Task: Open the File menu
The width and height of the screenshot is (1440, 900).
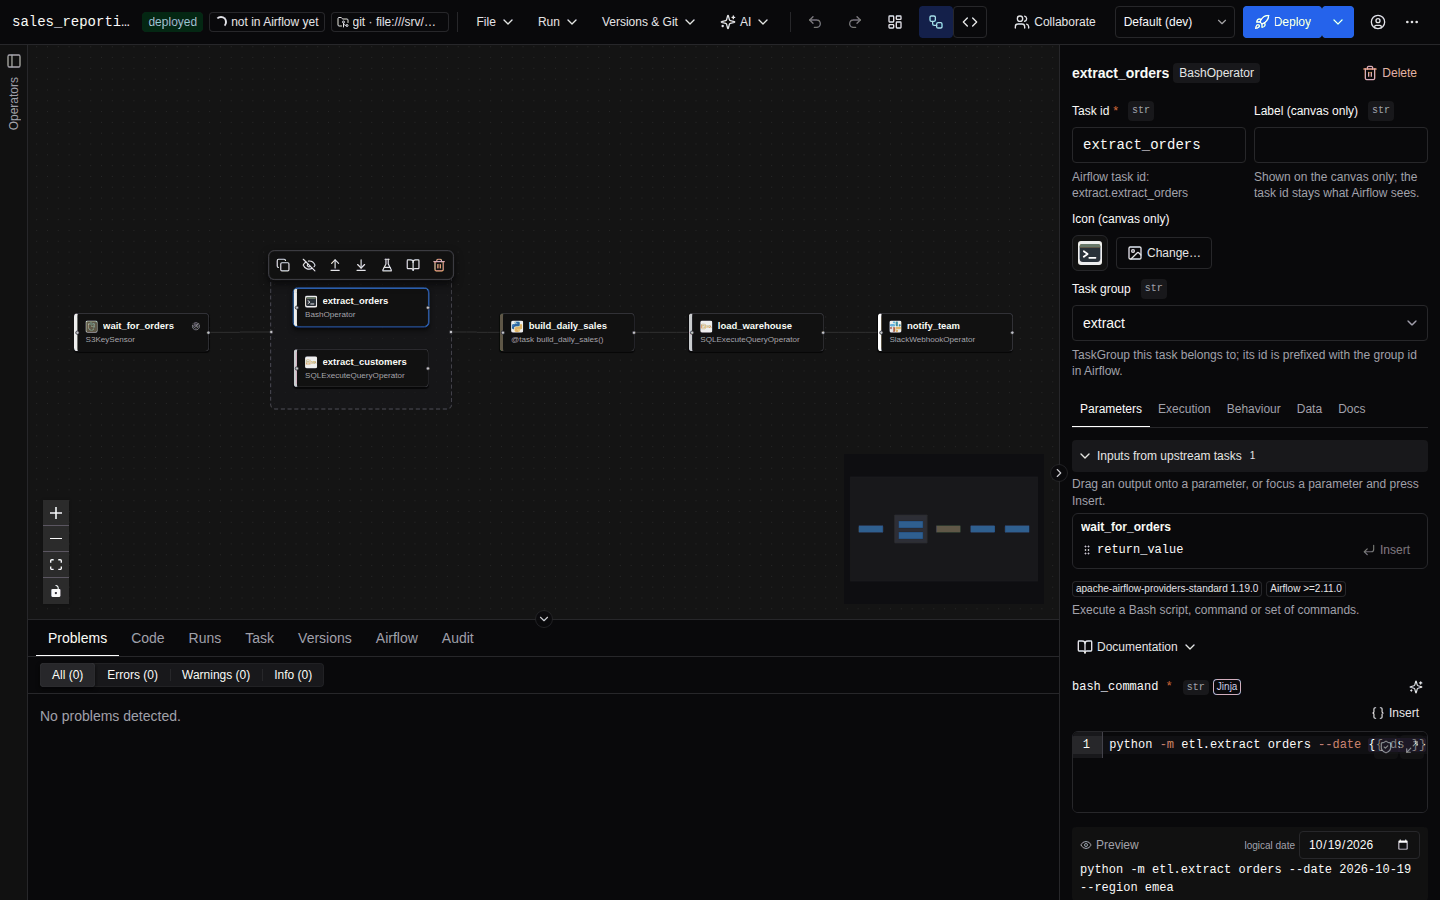Action: (x=495, y=22)
